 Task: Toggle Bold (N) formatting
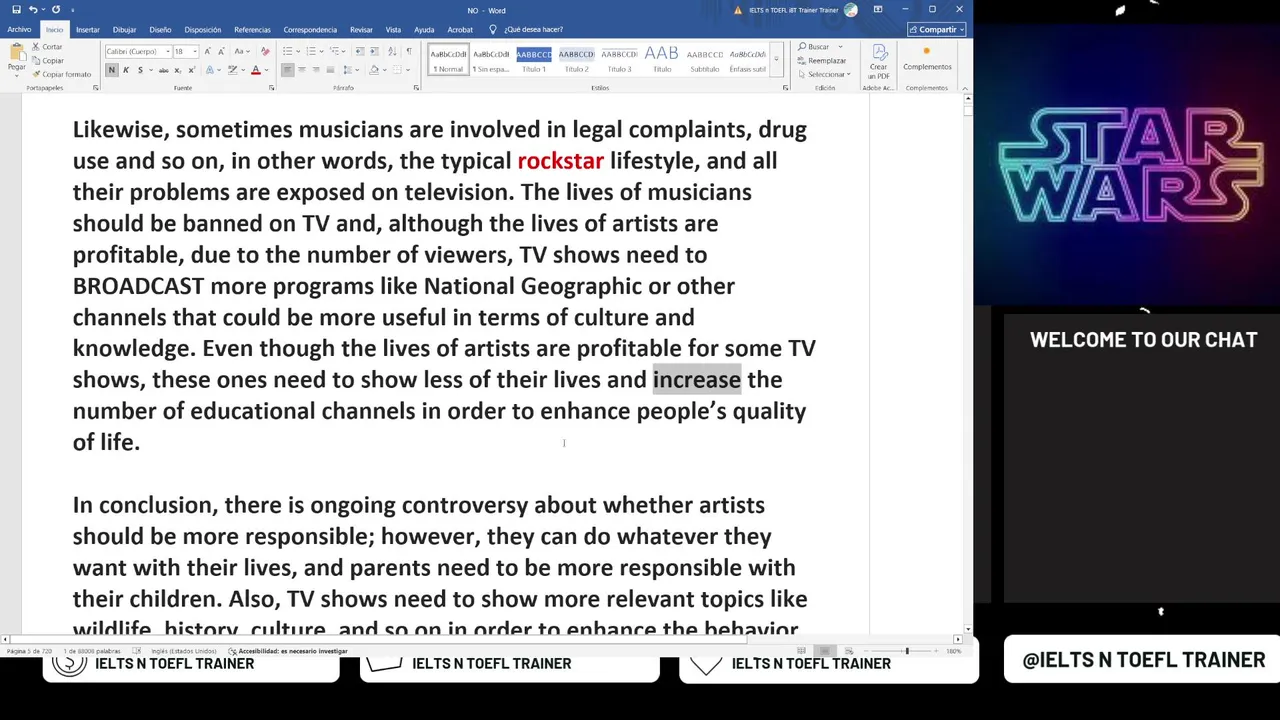(111, 70)
